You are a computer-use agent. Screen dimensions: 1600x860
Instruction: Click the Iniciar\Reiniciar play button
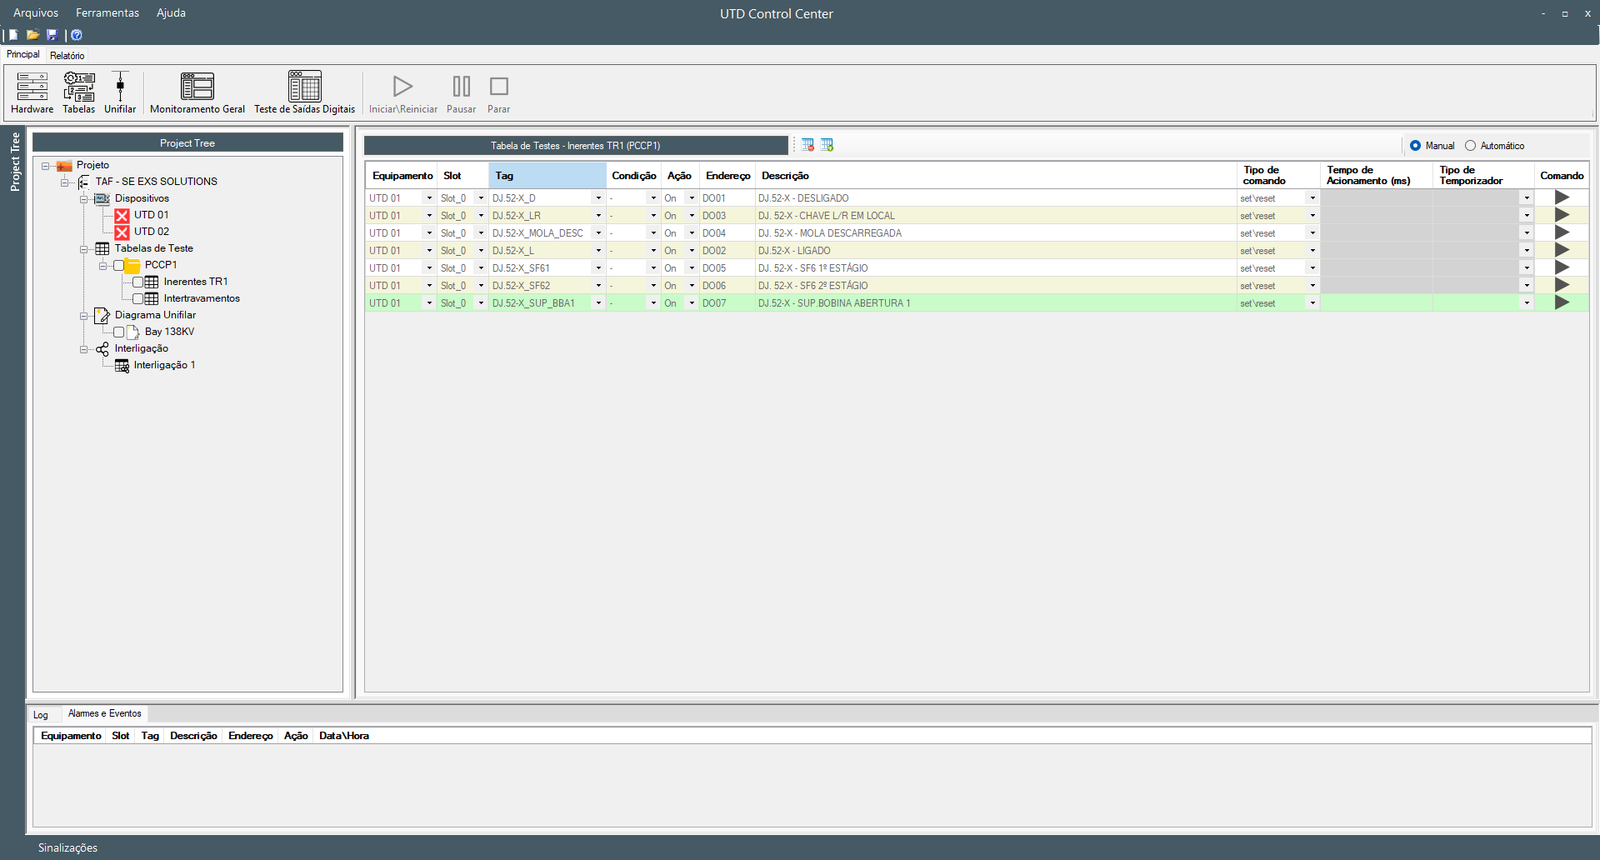click(403, 93)
